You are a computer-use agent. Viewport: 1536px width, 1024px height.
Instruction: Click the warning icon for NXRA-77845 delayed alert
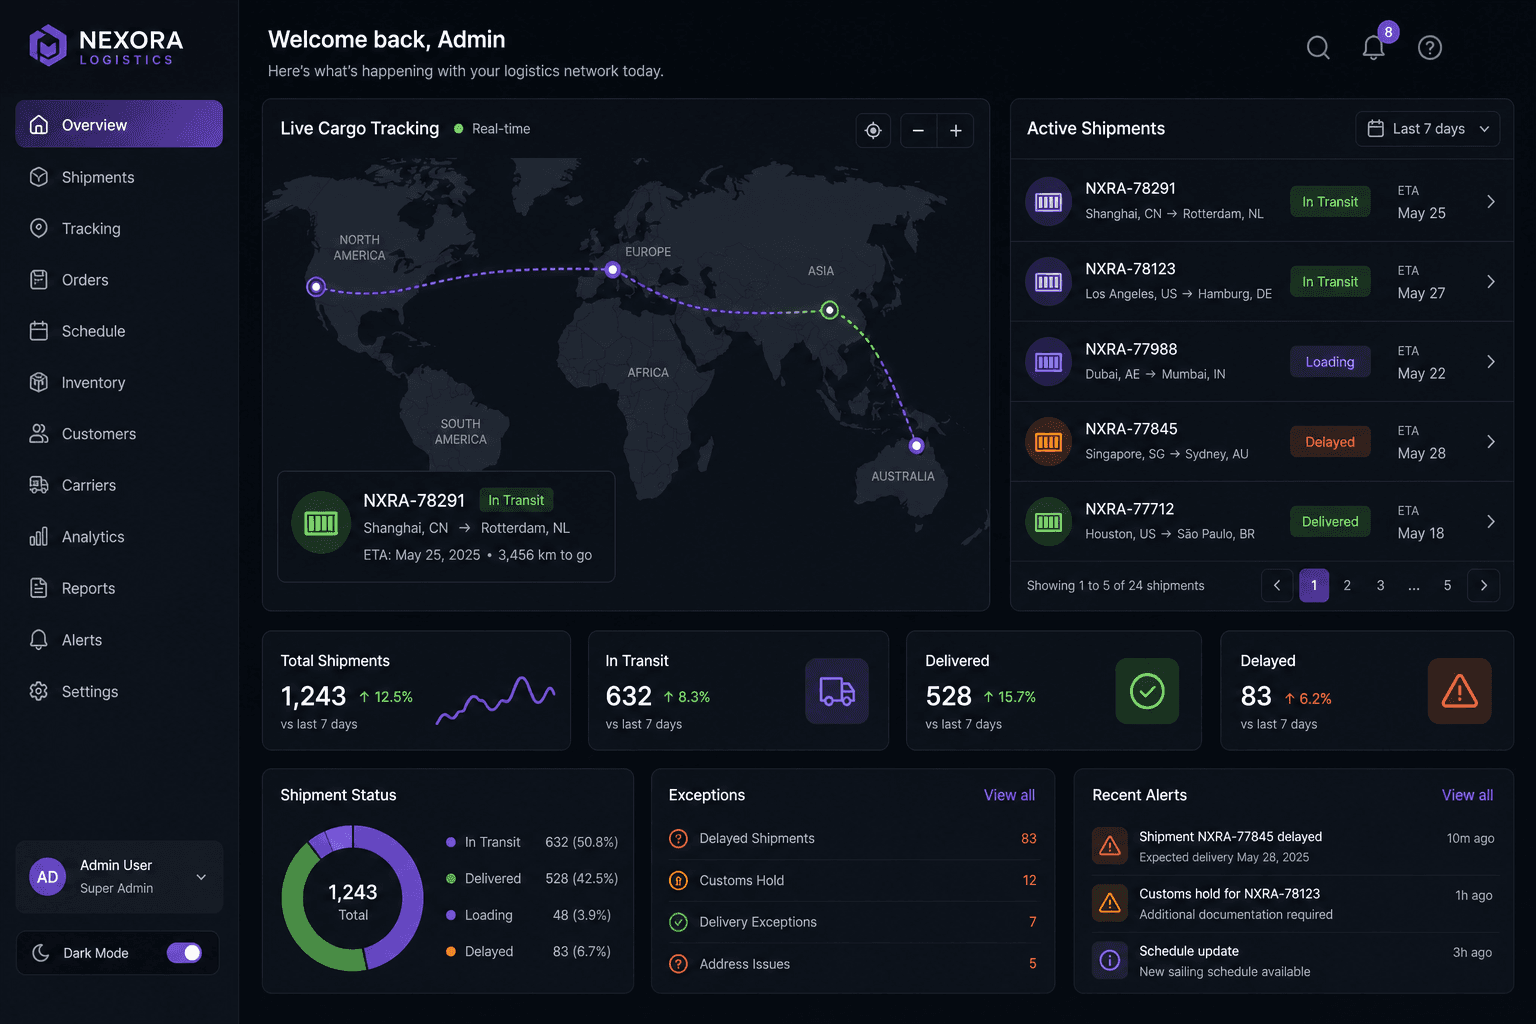pos(1110,846)
